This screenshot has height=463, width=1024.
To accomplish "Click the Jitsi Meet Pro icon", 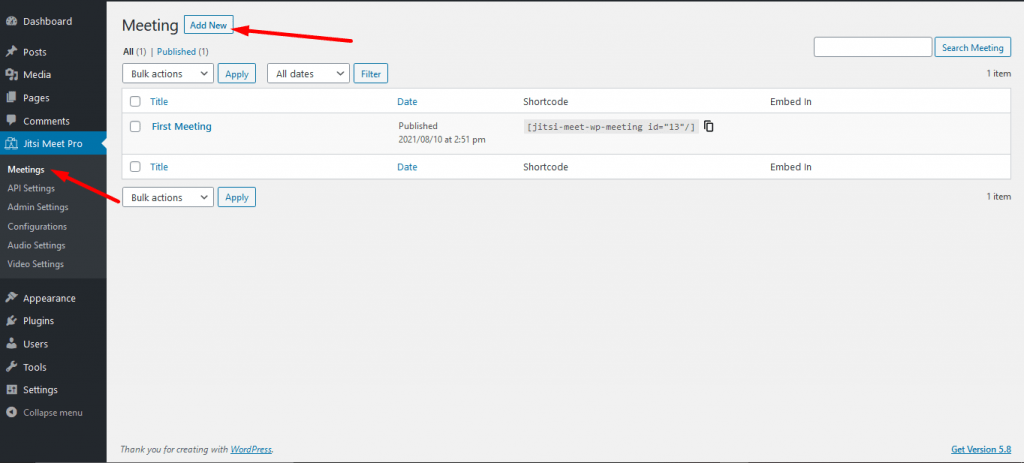I will click(x=11, y=144).
